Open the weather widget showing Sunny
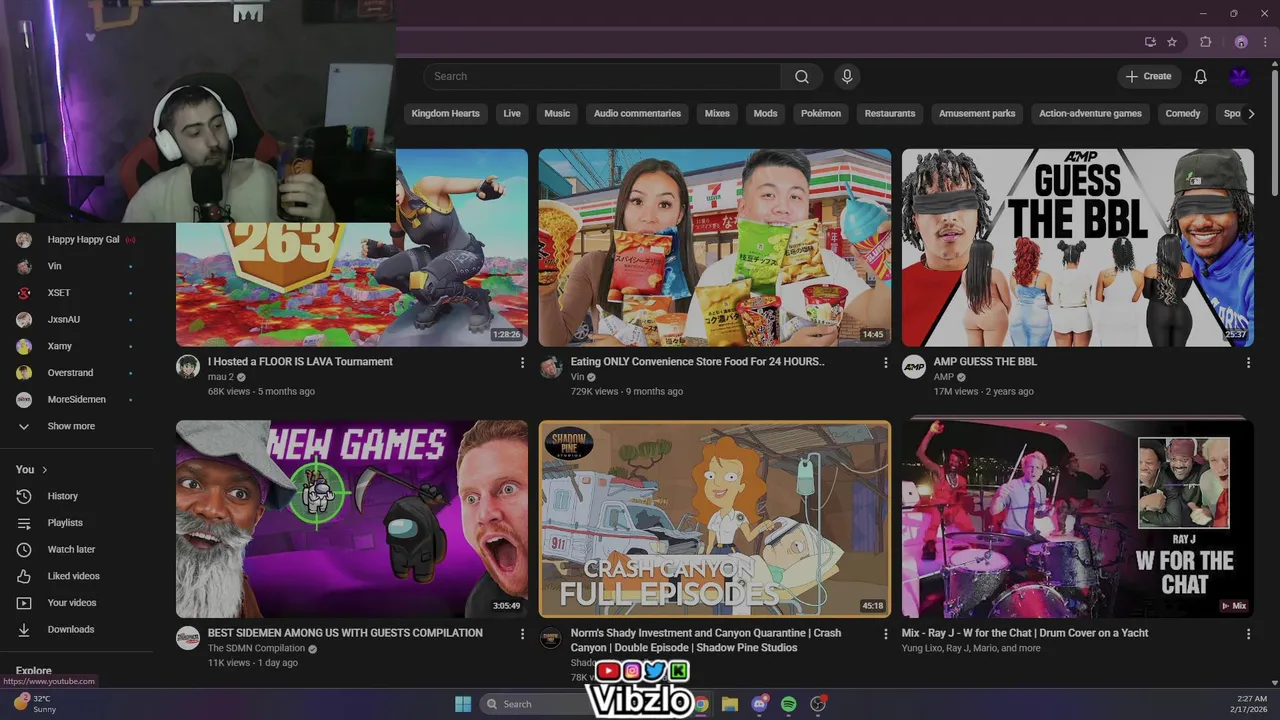 pyautogui.click(x=36, y=704)
